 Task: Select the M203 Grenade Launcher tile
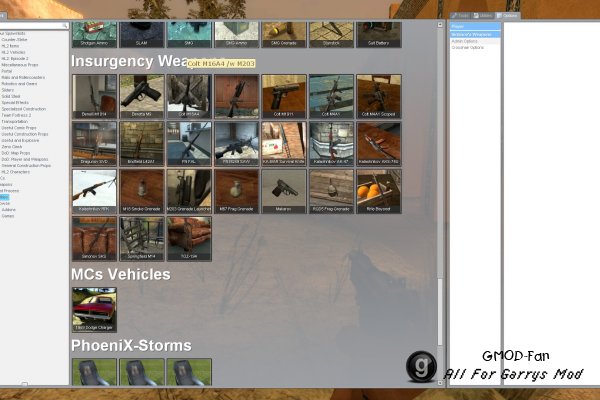(x=189, y=191)
